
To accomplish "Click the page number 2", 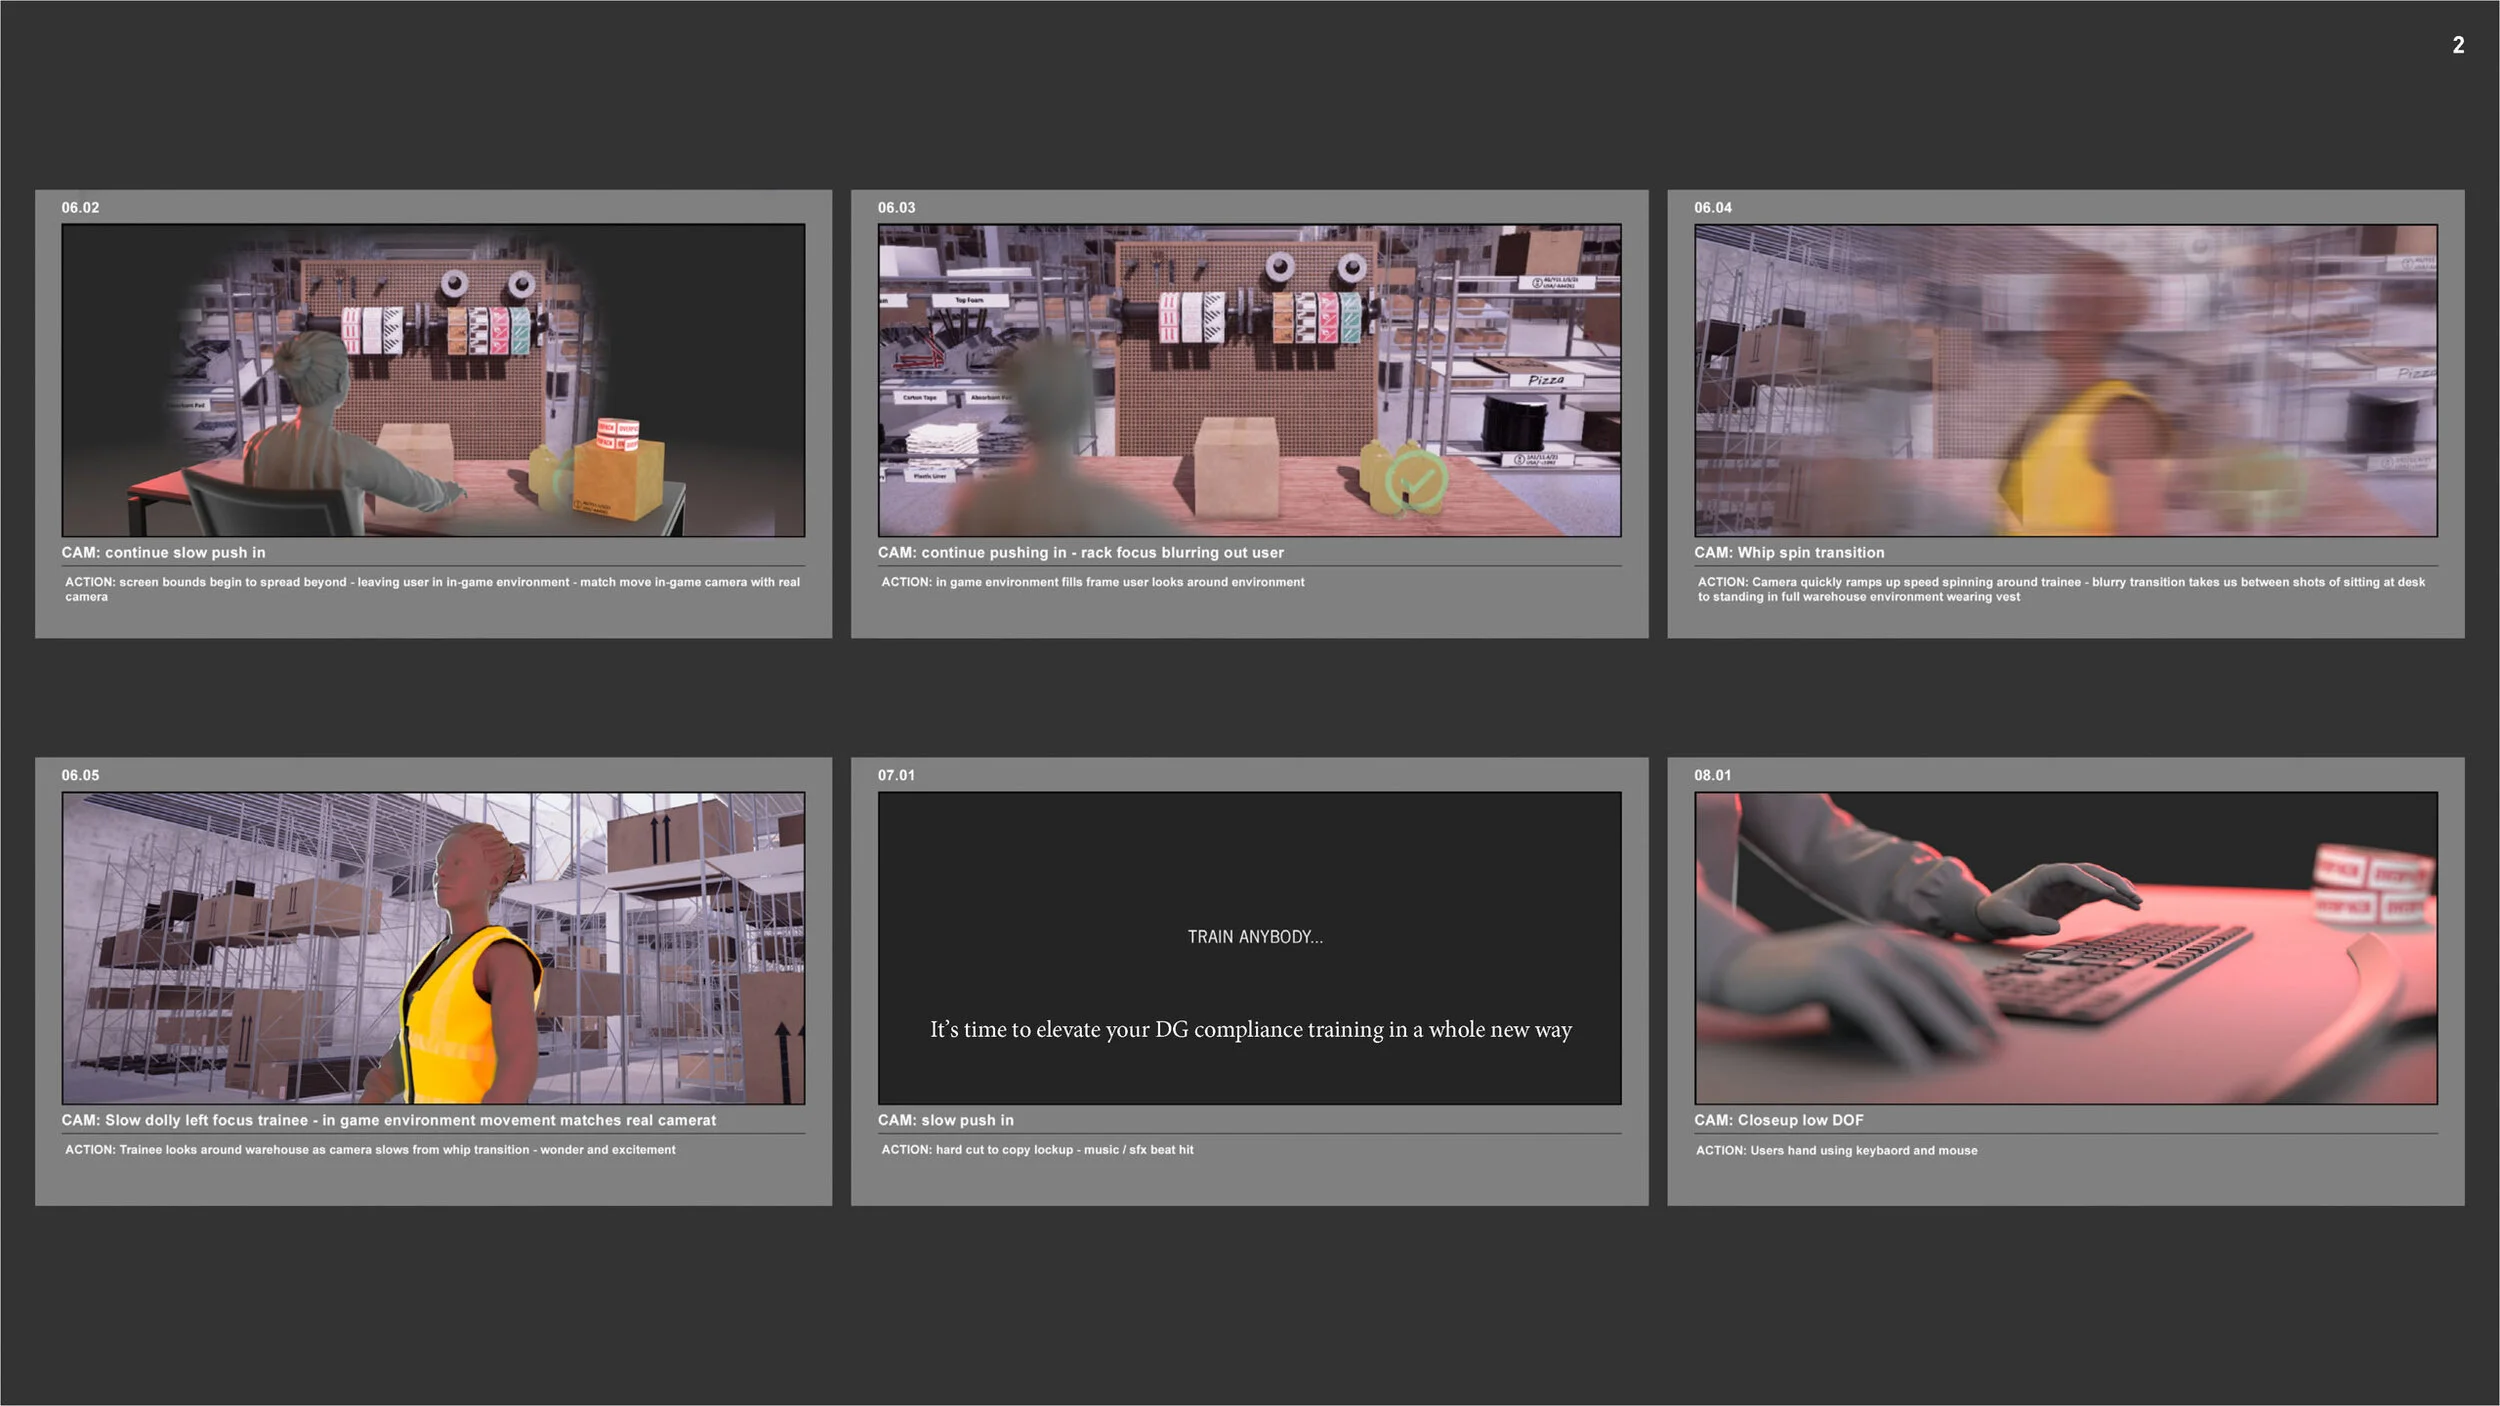I will click(x=2457, y=45).
